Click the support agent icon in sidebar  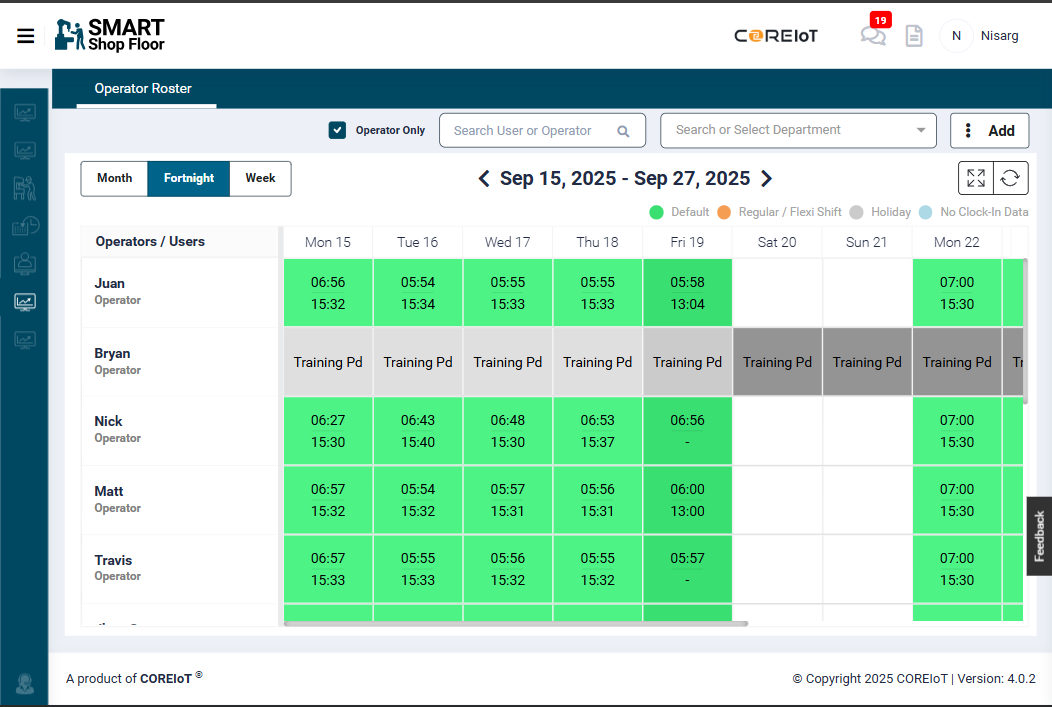click(24, 684)
